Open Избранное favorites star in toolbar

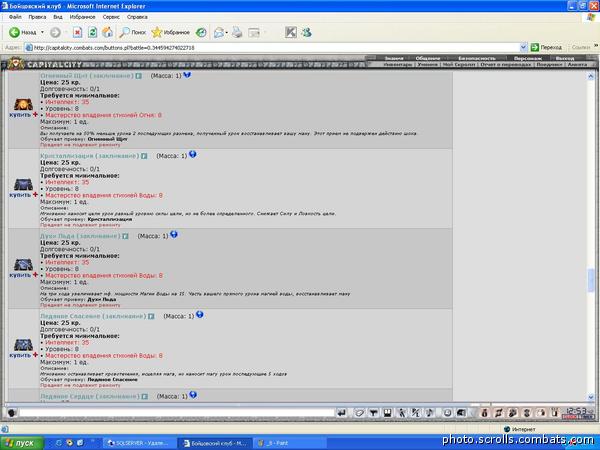(x=171, y=33)
